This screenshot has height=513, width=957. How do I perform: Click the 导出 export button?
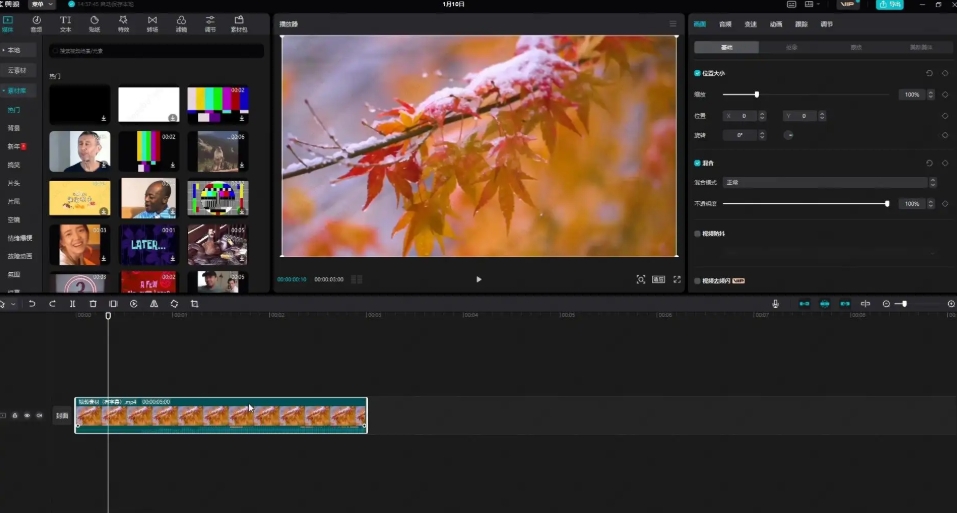(x=889, y=5)
